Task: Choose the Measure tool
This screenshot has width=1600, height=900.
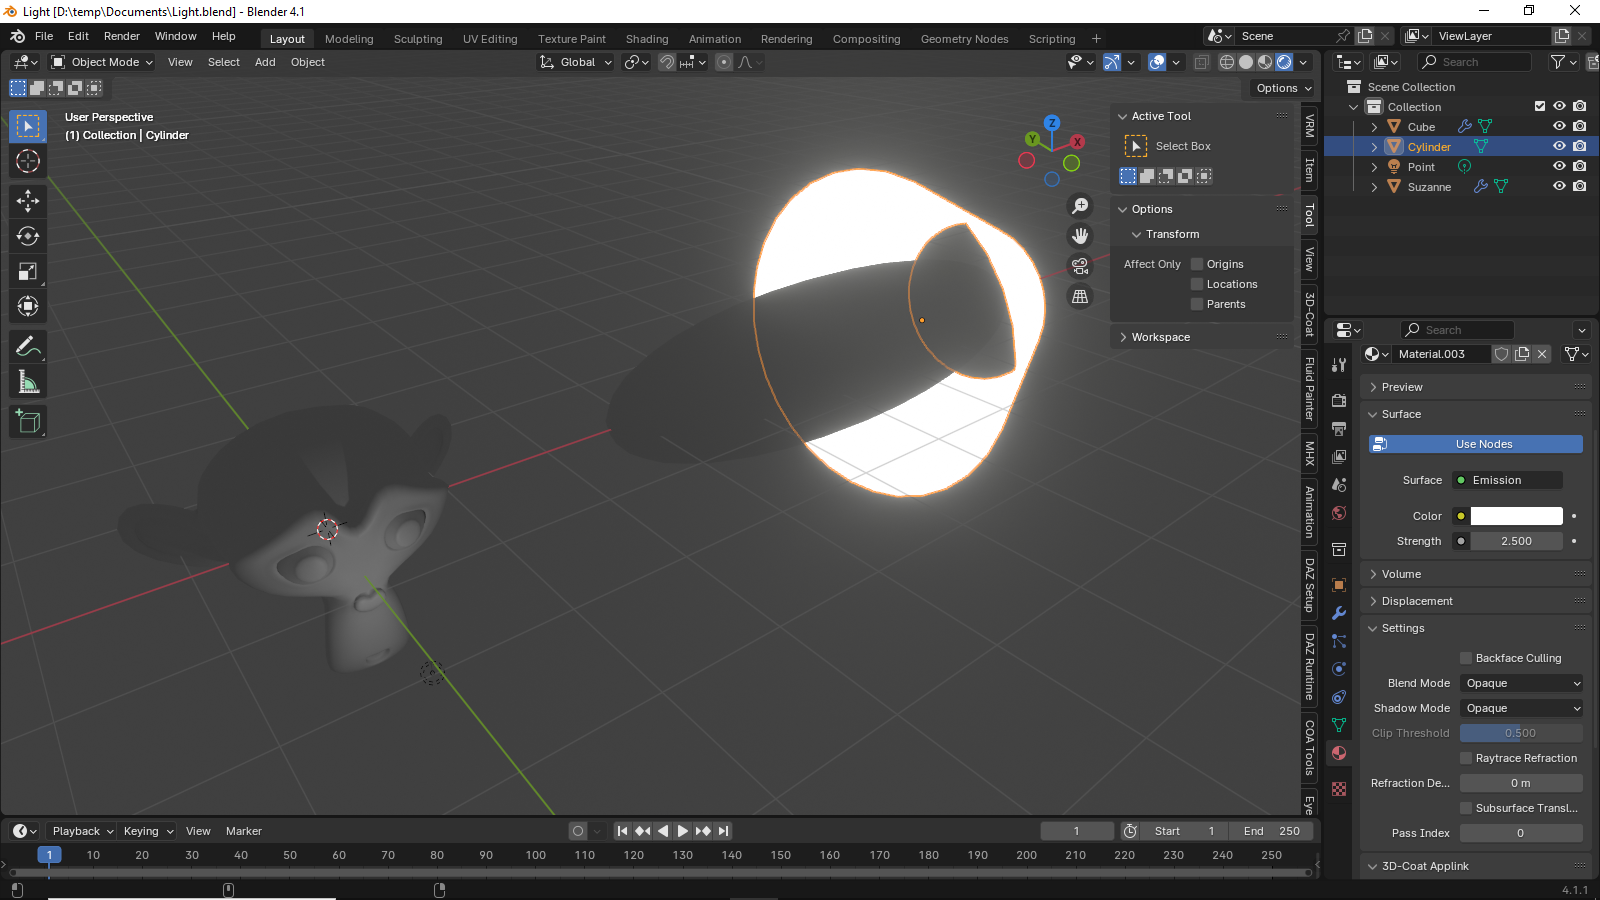Action: [28, 382]
